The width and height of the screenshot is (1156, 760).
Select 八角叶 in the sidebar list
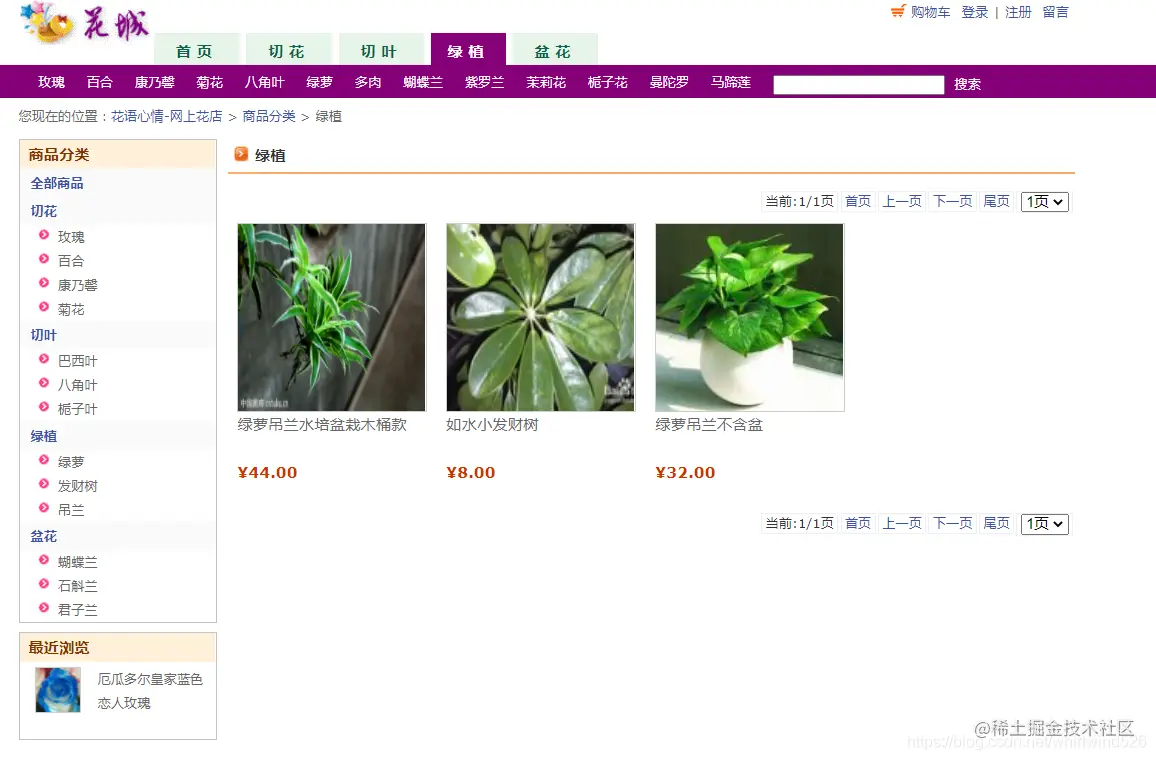click(77, 386)
